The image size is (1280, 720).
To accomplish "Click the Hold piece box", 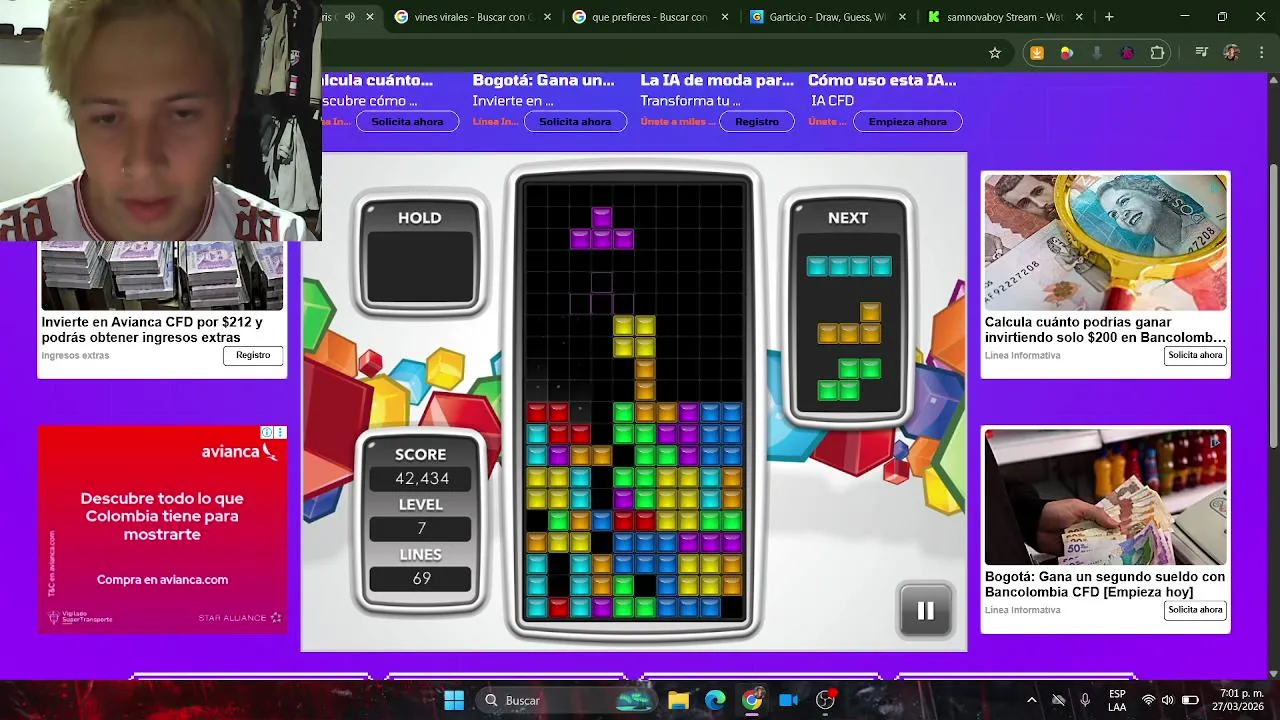I will point(420,267).
